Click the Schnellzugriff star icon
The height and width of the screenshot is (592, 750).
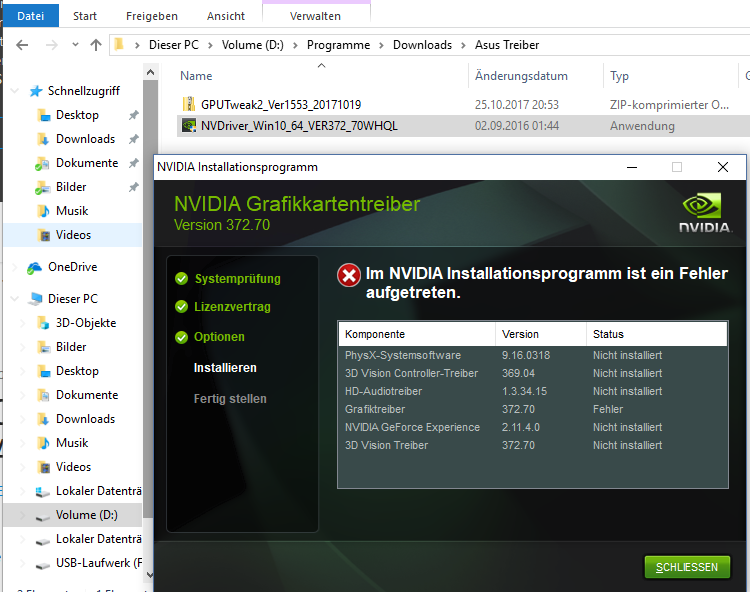click(36, 91)
